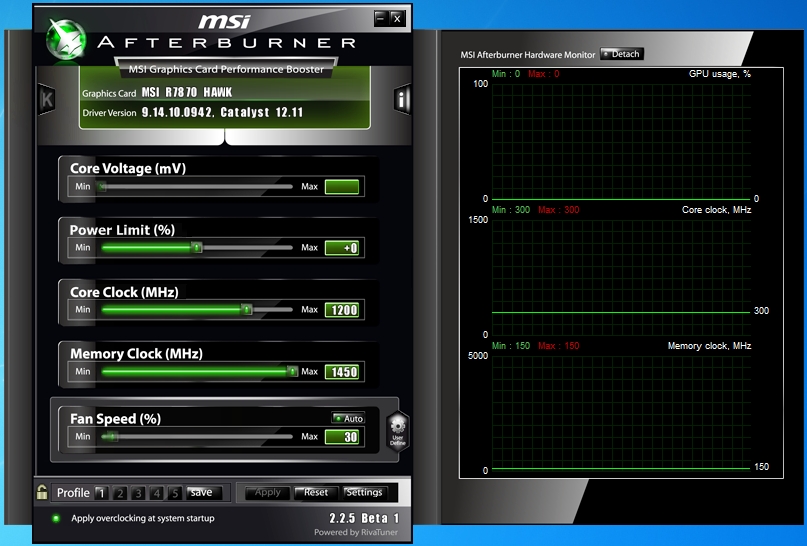The width and height of the screenshot is (807, 546).
Task: Click the Memory Clock slider handle
Action: (292, 371)
